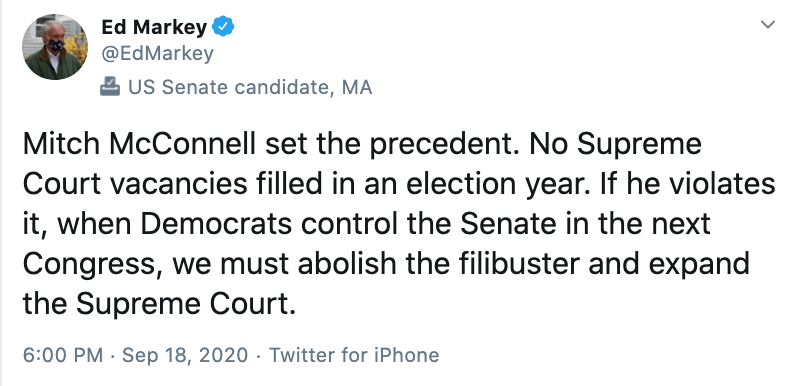Image resolution: width=798 pixels, height=386 pixels.
Task: Click the word precedent in tweet
Action: [440, 145]
